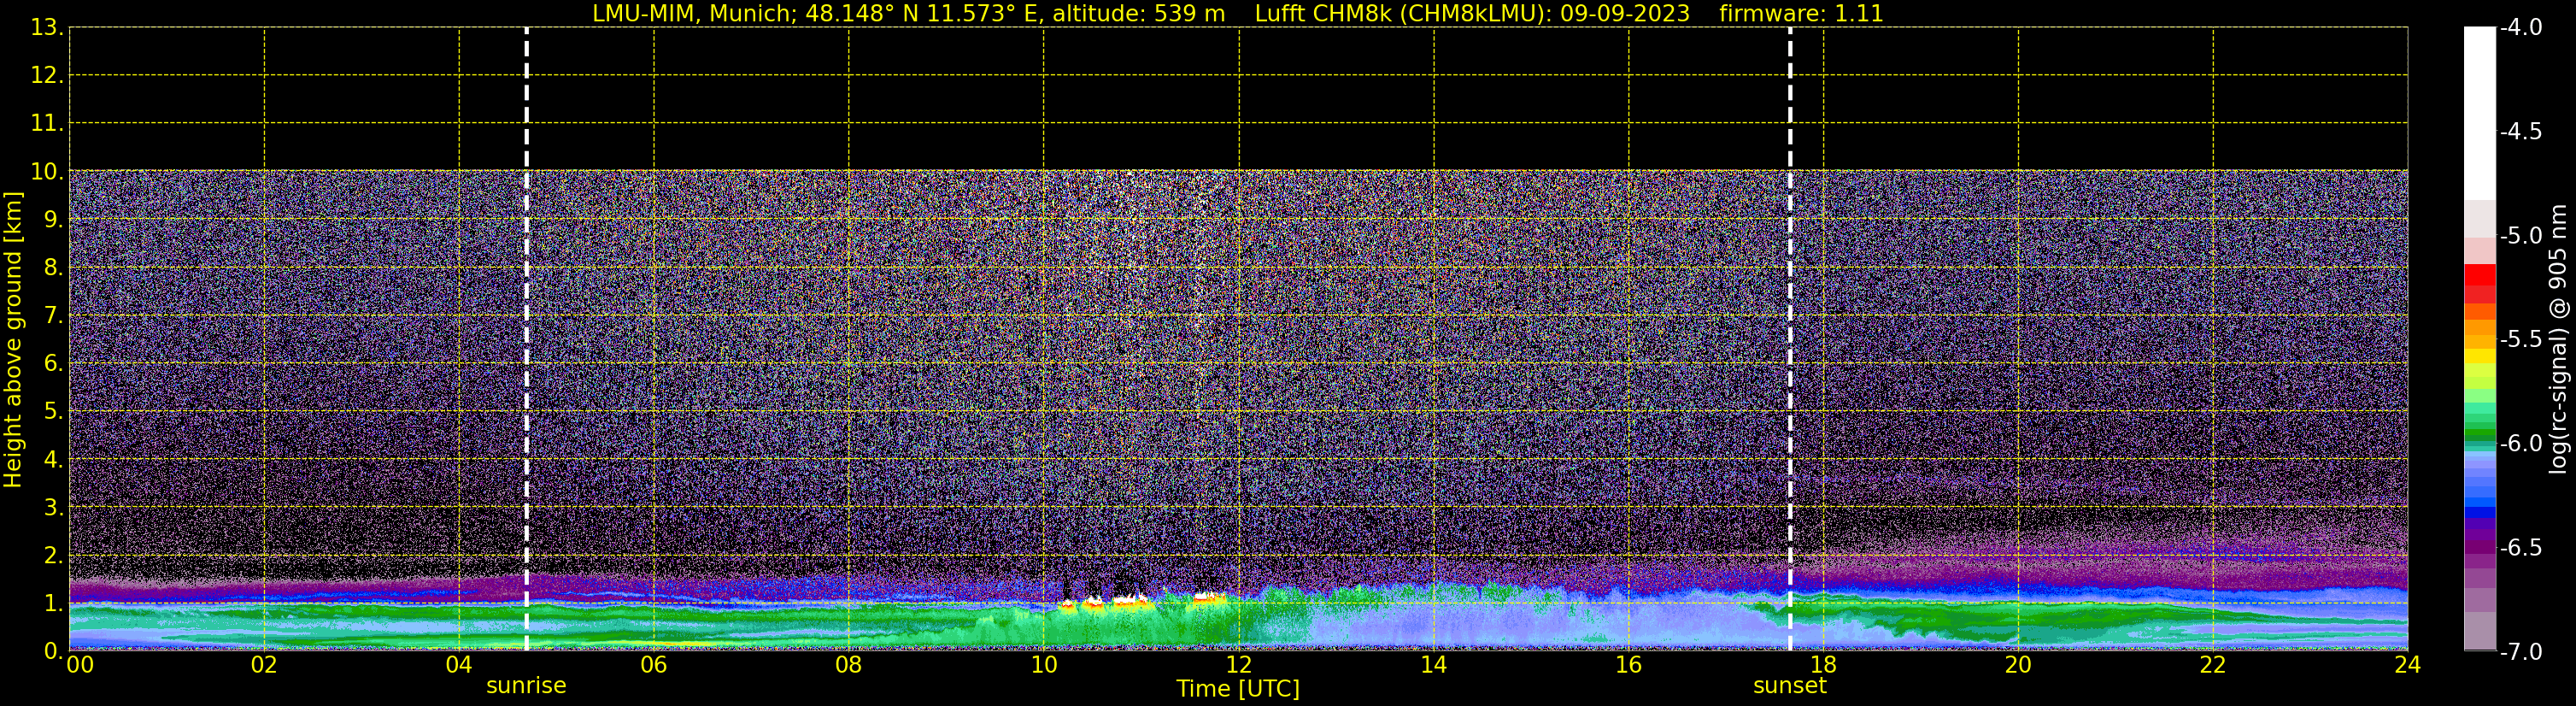2576x706 pixels.
Task: Select the 'sunrise' label below the time axis
Action: click(526, 686)
